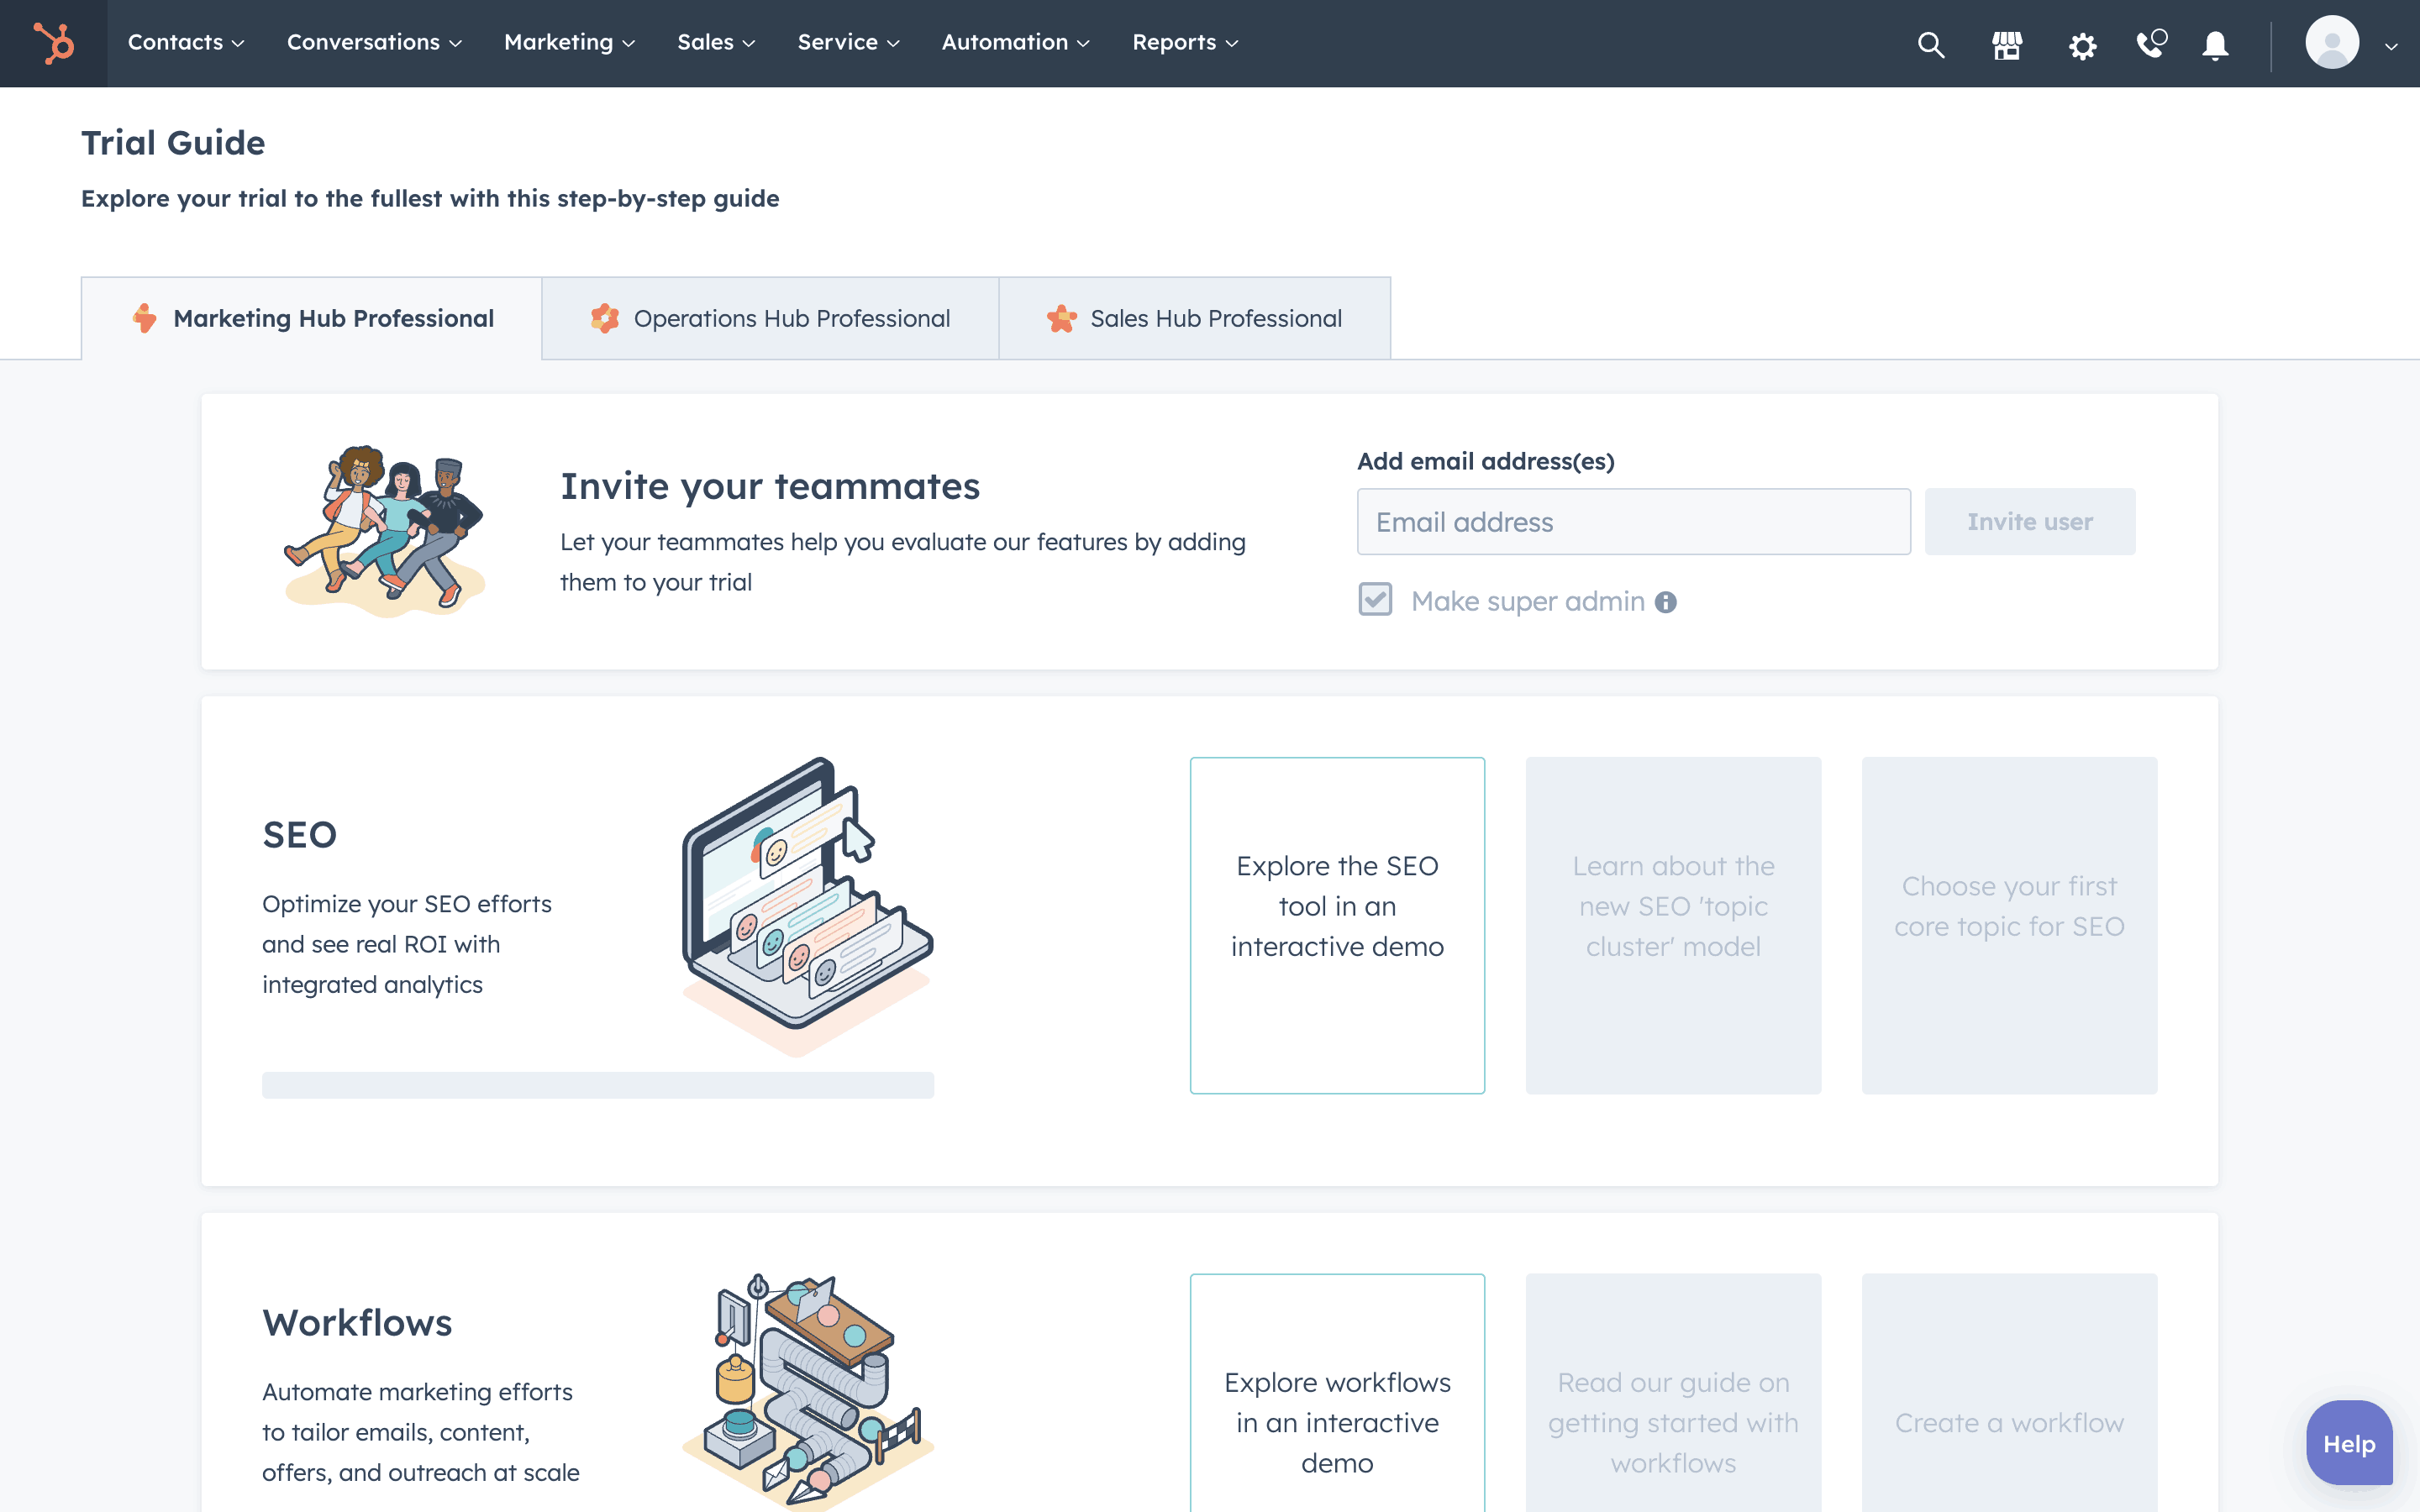Expand the Contacts menu
The width and height of the screenshot is (2420, 1512).
tap(186, 42)
